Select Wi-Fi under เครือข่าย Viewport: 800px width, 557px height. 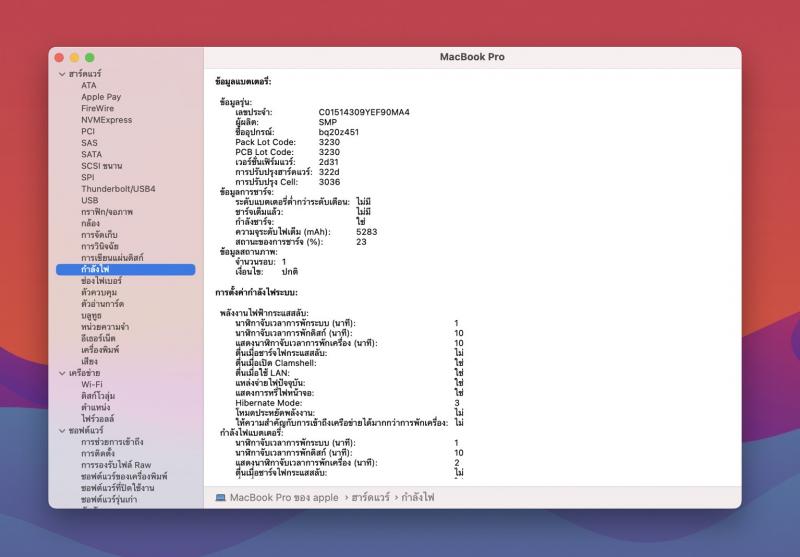[92, 385]
